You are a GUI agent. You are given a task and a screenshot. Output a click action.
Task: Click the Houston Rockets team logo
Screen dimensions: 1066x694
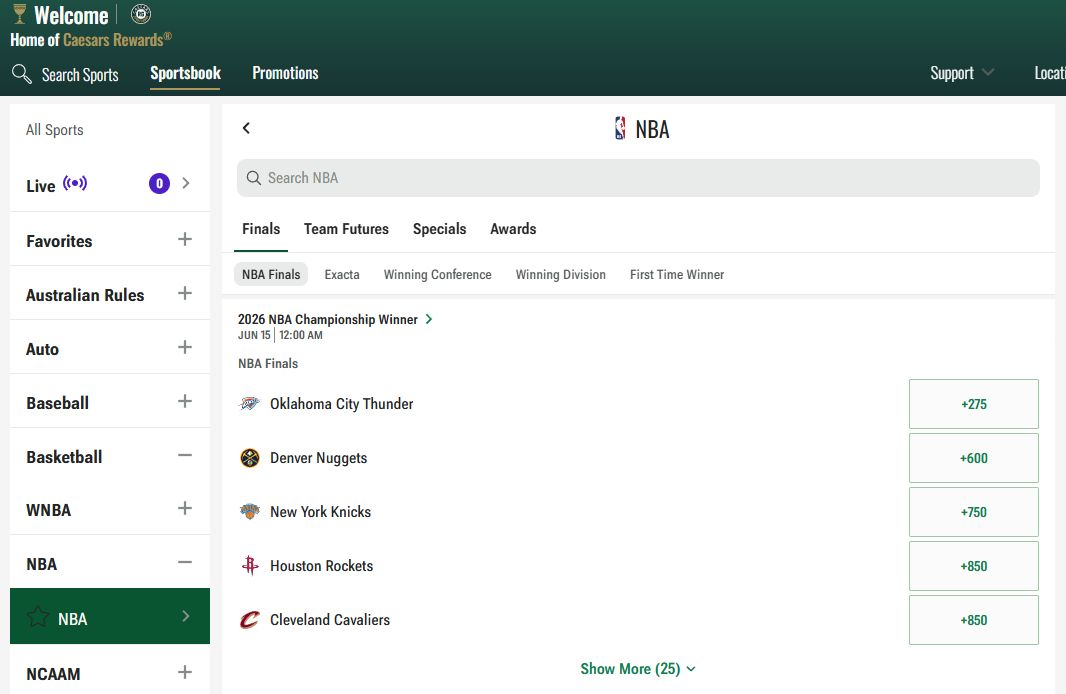pyautogui.click(x=248, y=566)
